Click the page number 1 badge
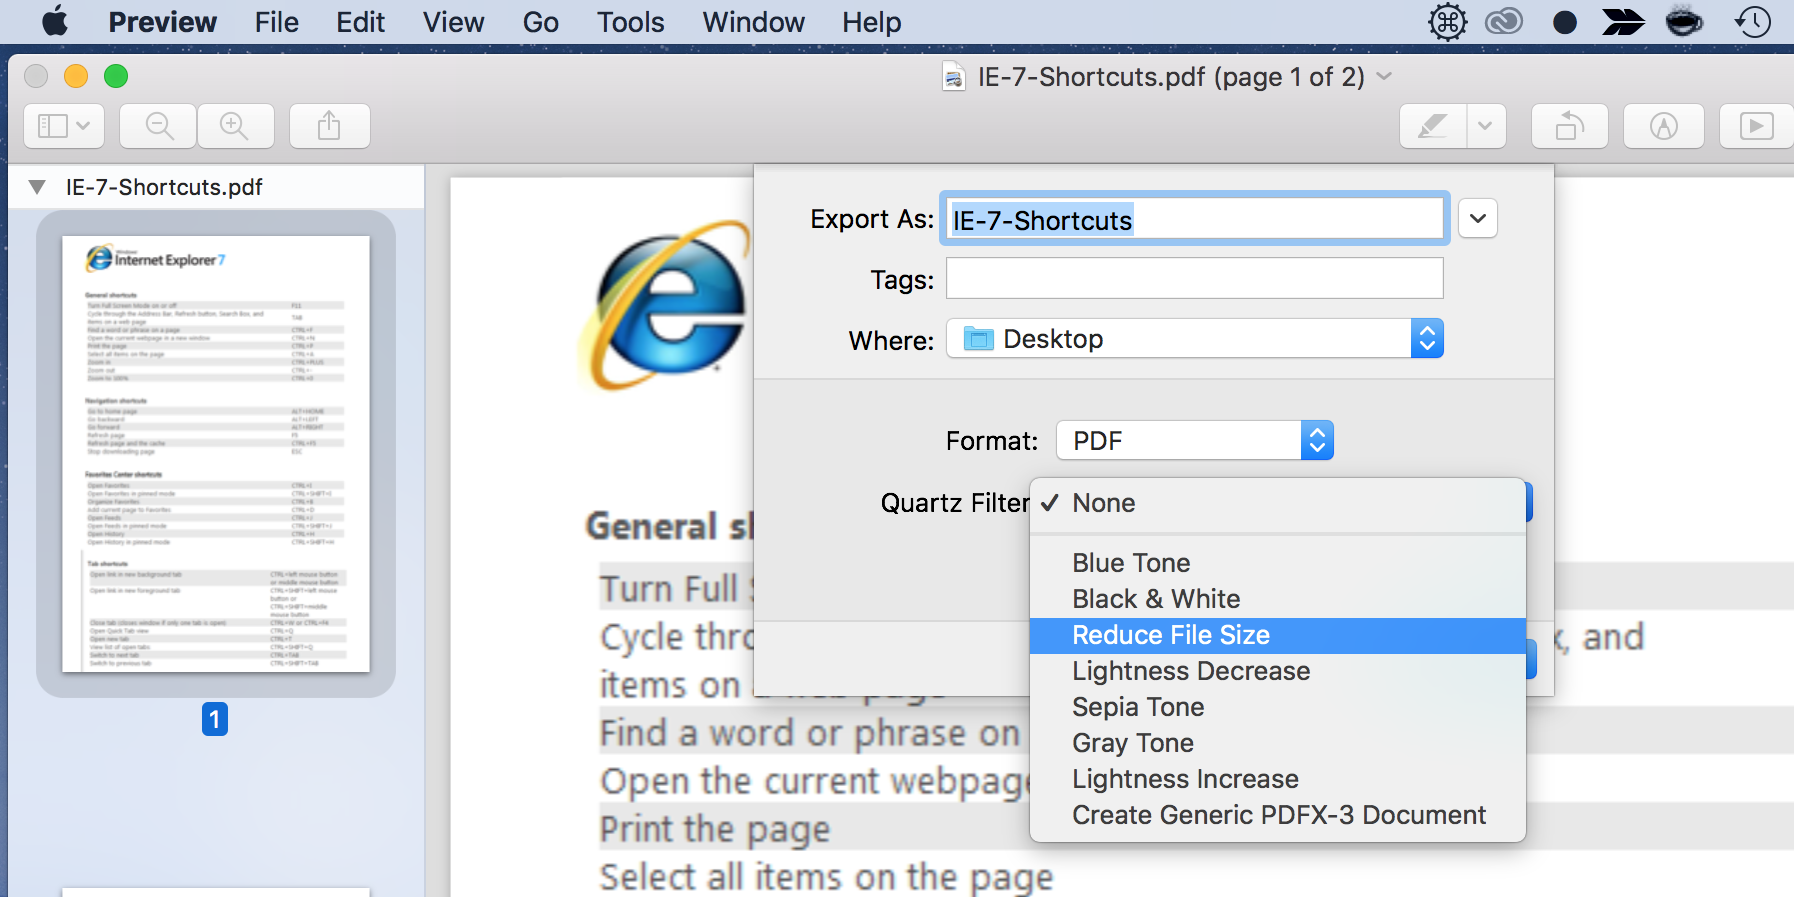The width and height of the screenshot is (1794, 897). point(215,719)
